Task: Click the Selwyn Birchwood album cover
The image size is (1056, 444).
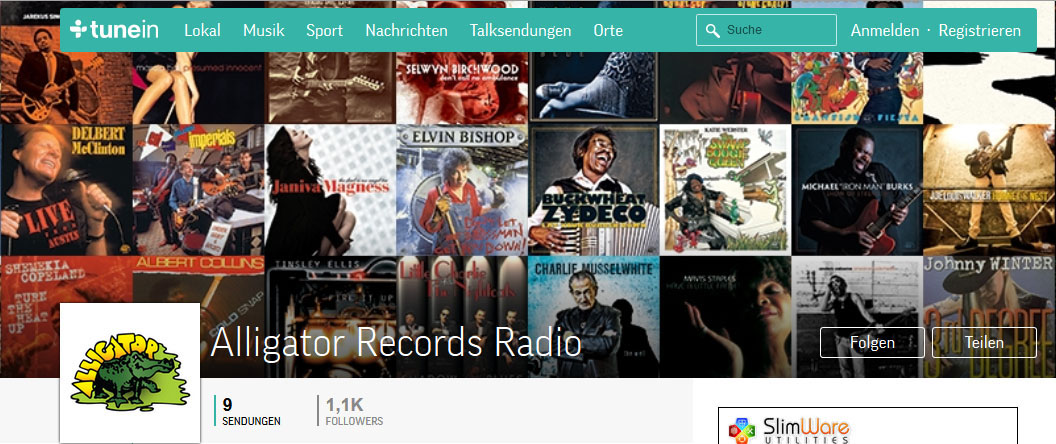Action: pyautogui.click(x=462, y=88)
